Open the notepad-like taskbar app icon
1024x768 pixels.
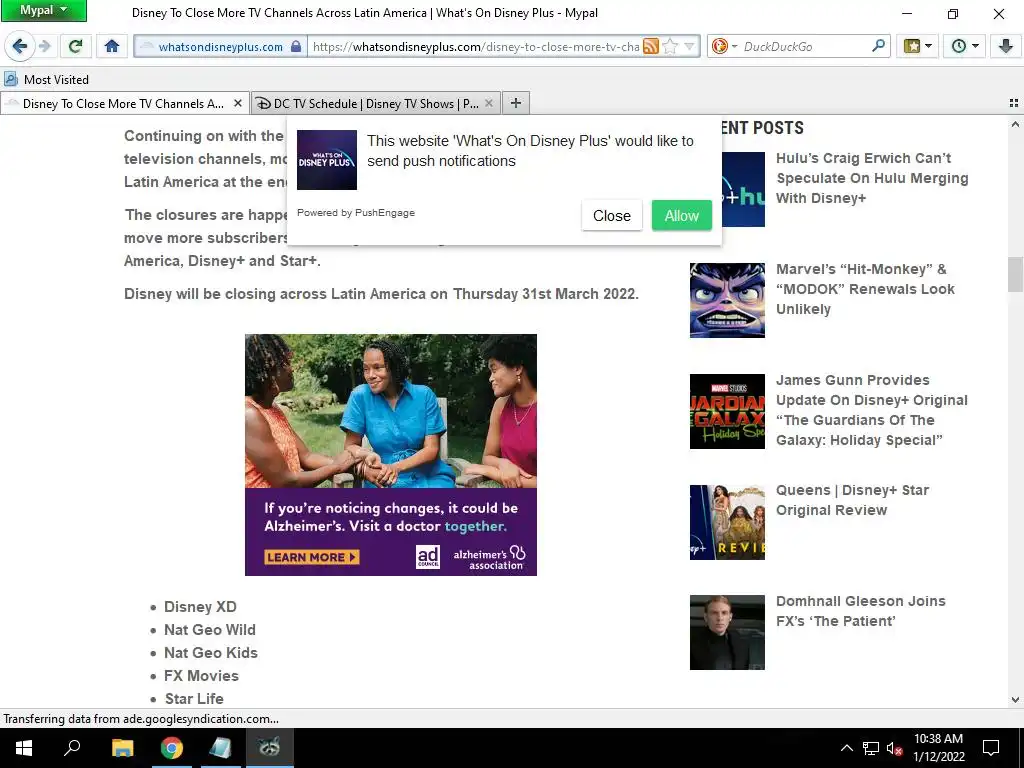220,748
